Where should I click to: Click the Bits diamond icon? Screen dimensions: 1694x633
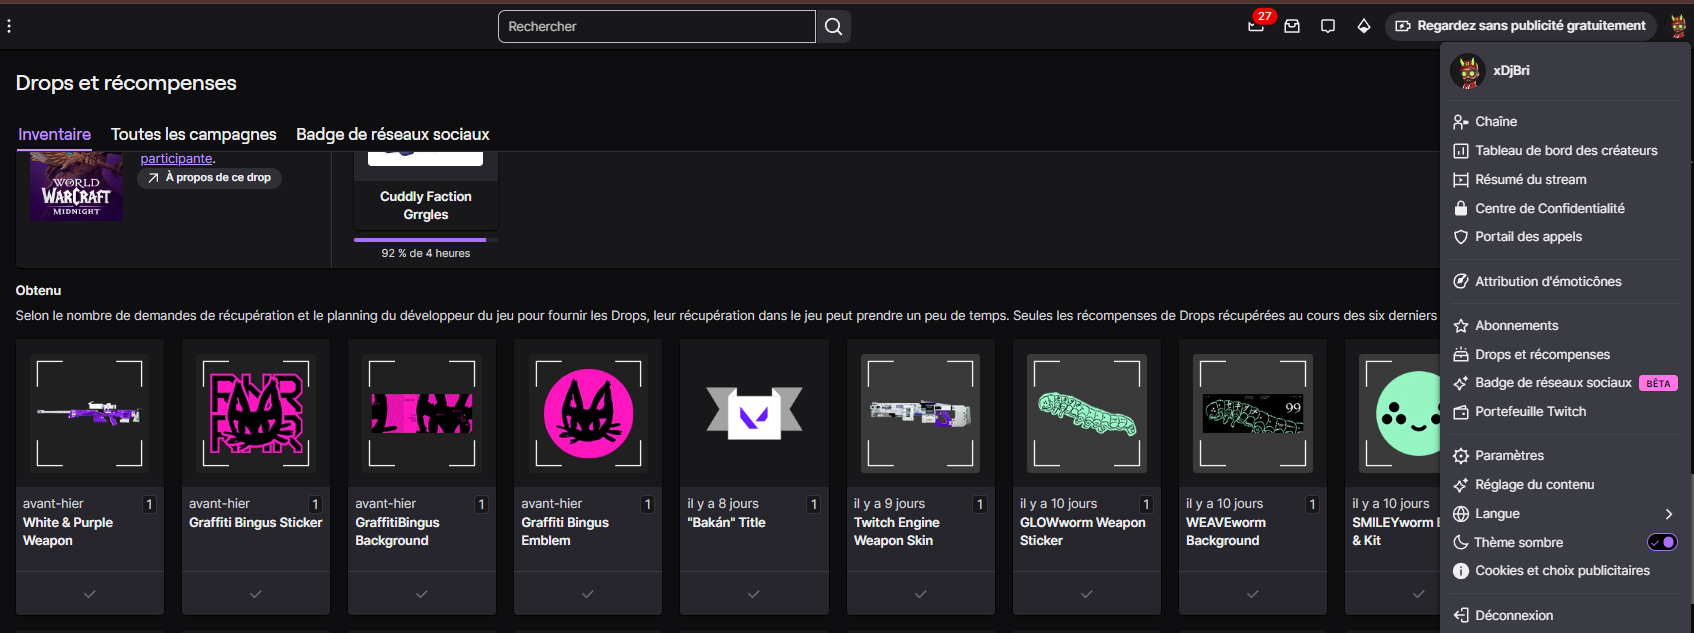click(x=1363, y=26)
